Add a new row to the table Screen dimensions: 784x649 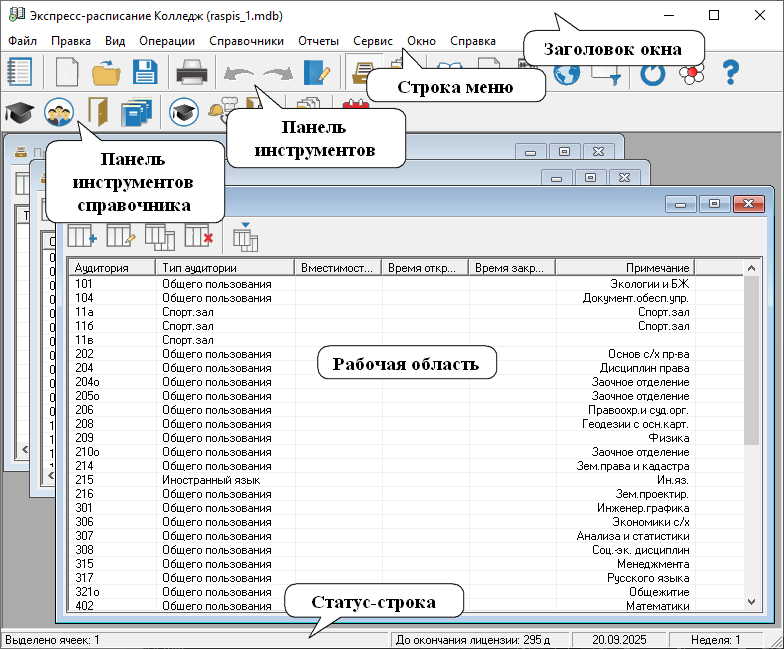pyautogui.click(x=82, y=237)
